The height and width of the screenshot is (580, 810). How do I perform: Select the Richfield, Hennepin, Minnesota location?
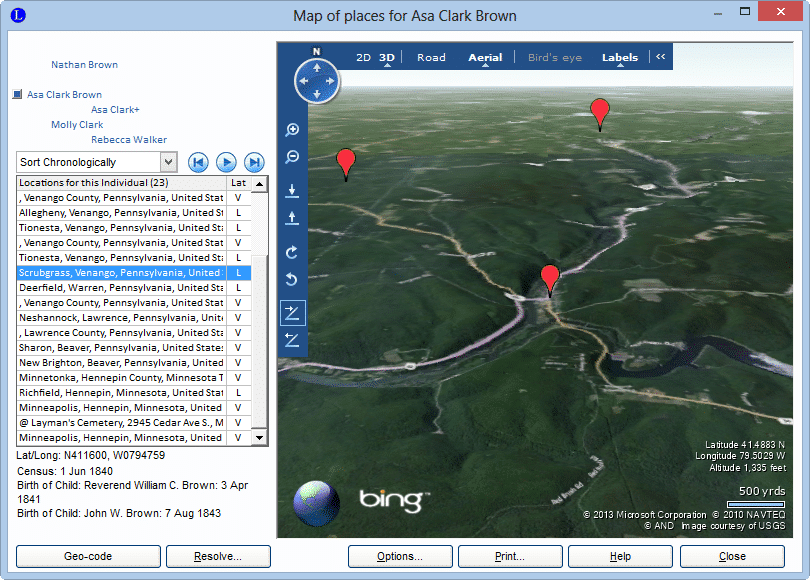(134, 393)
